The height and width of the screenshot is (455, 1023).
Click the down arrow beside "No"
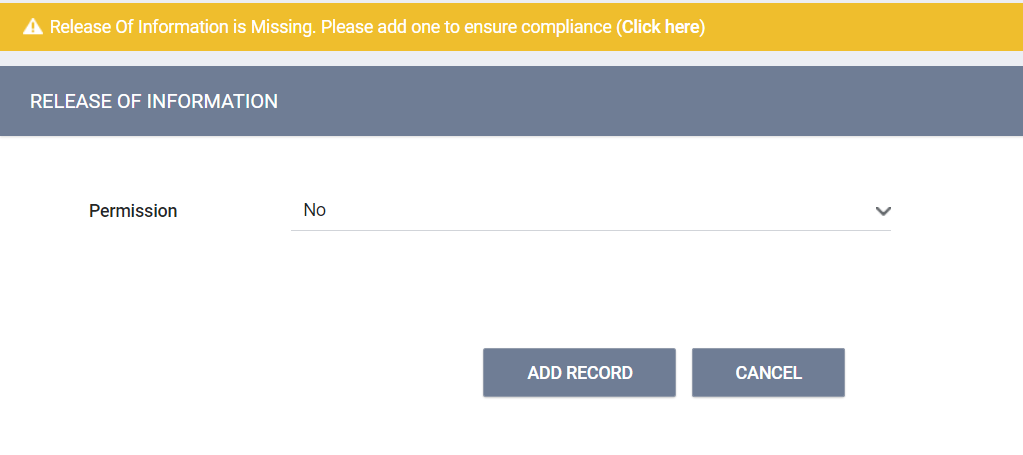click(882, 211)
